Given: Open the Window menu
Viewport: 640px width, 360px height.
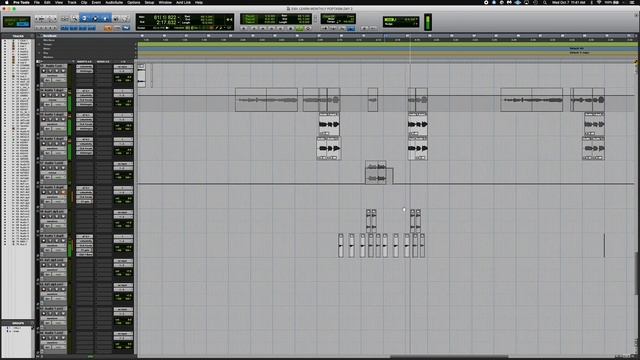Looking at the screenshot, I should tap(165, 2).
